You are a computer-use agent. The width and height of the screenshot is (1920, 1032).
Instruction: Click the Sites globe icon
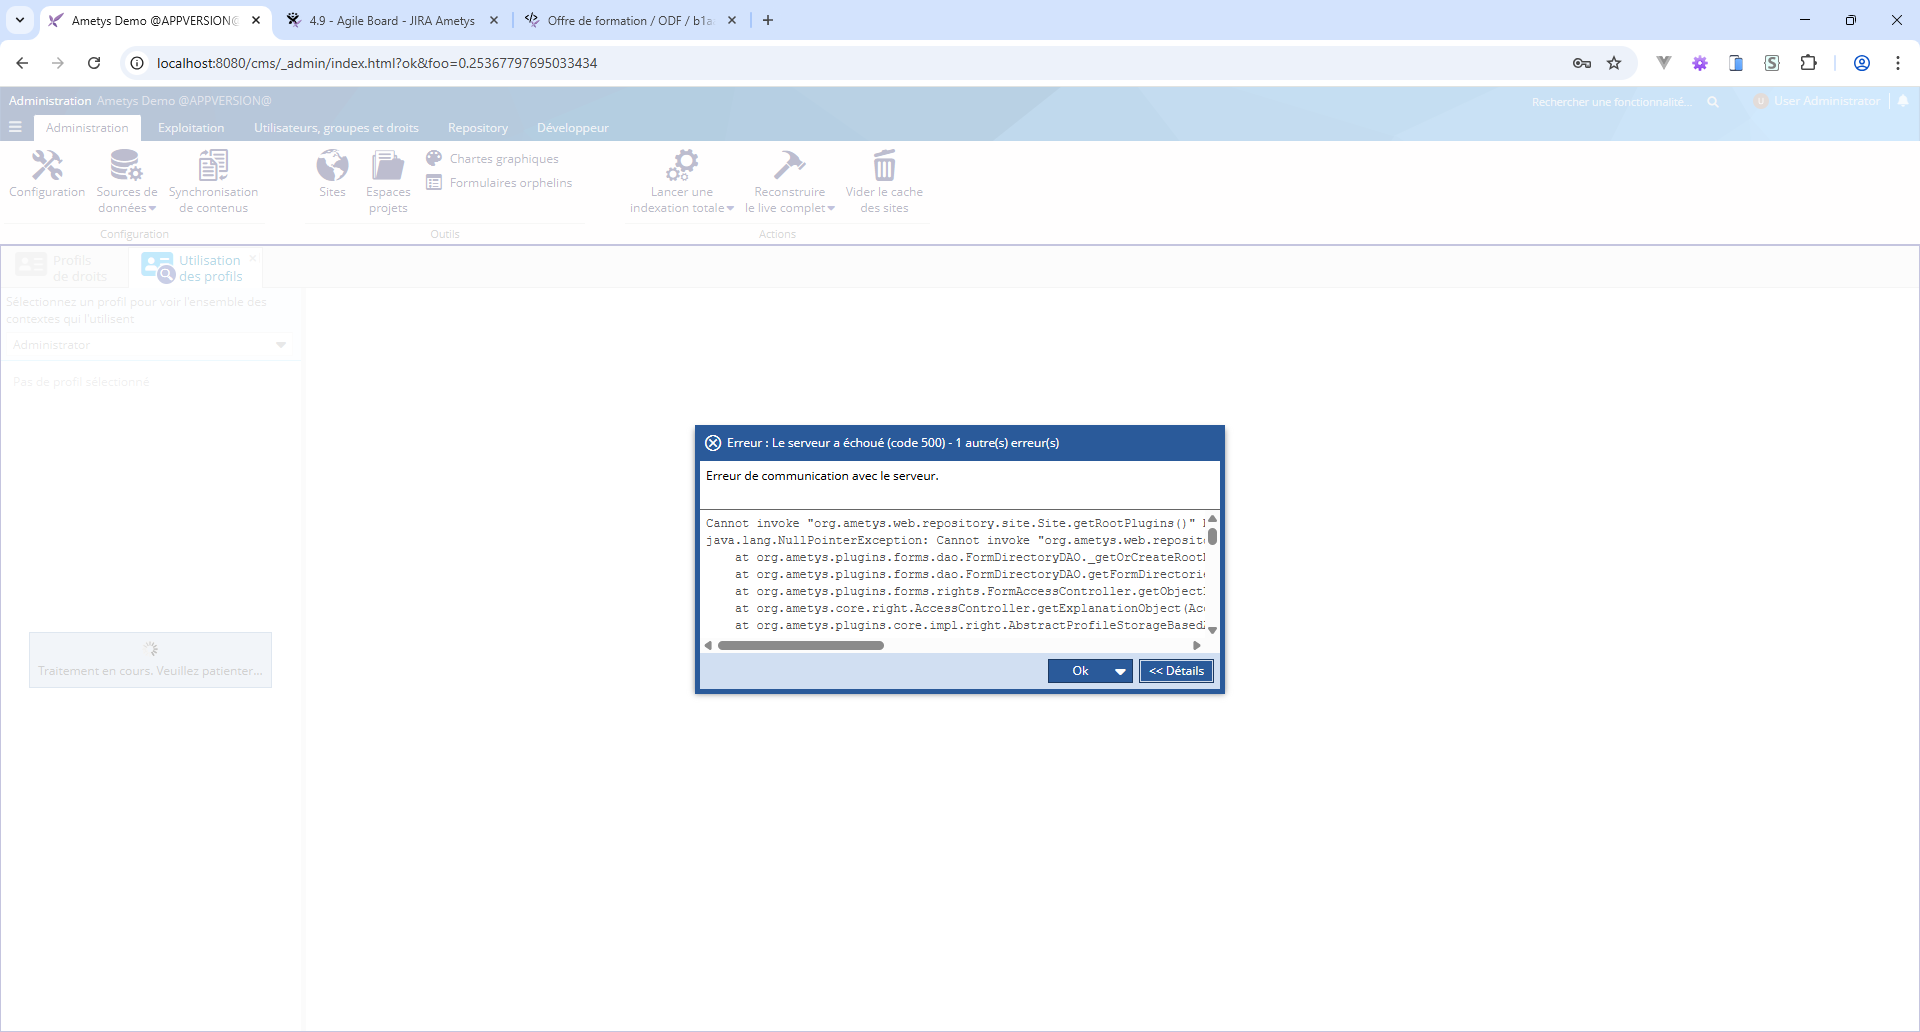click(332, 166)
